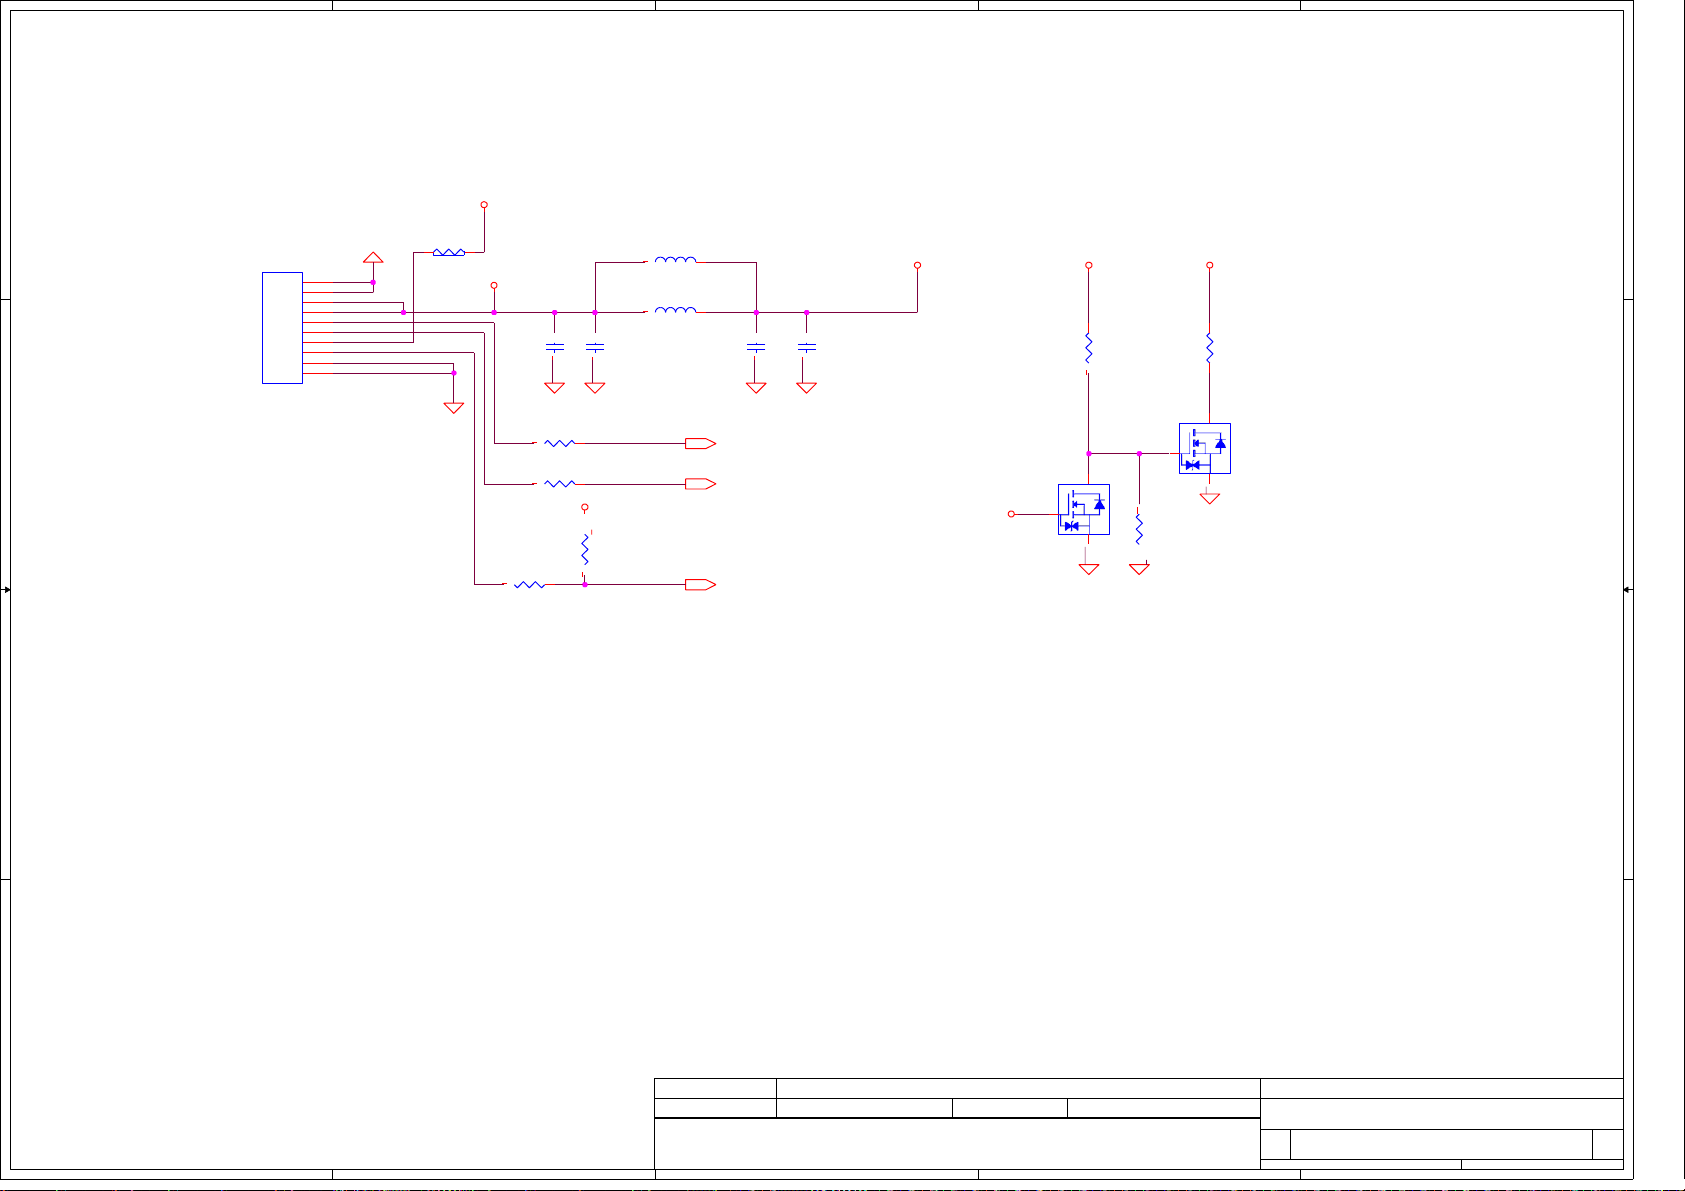Screen dimensions: 1685x1191
Task: Click the upward triangle power symbol above connector
Action: [373, 257]
